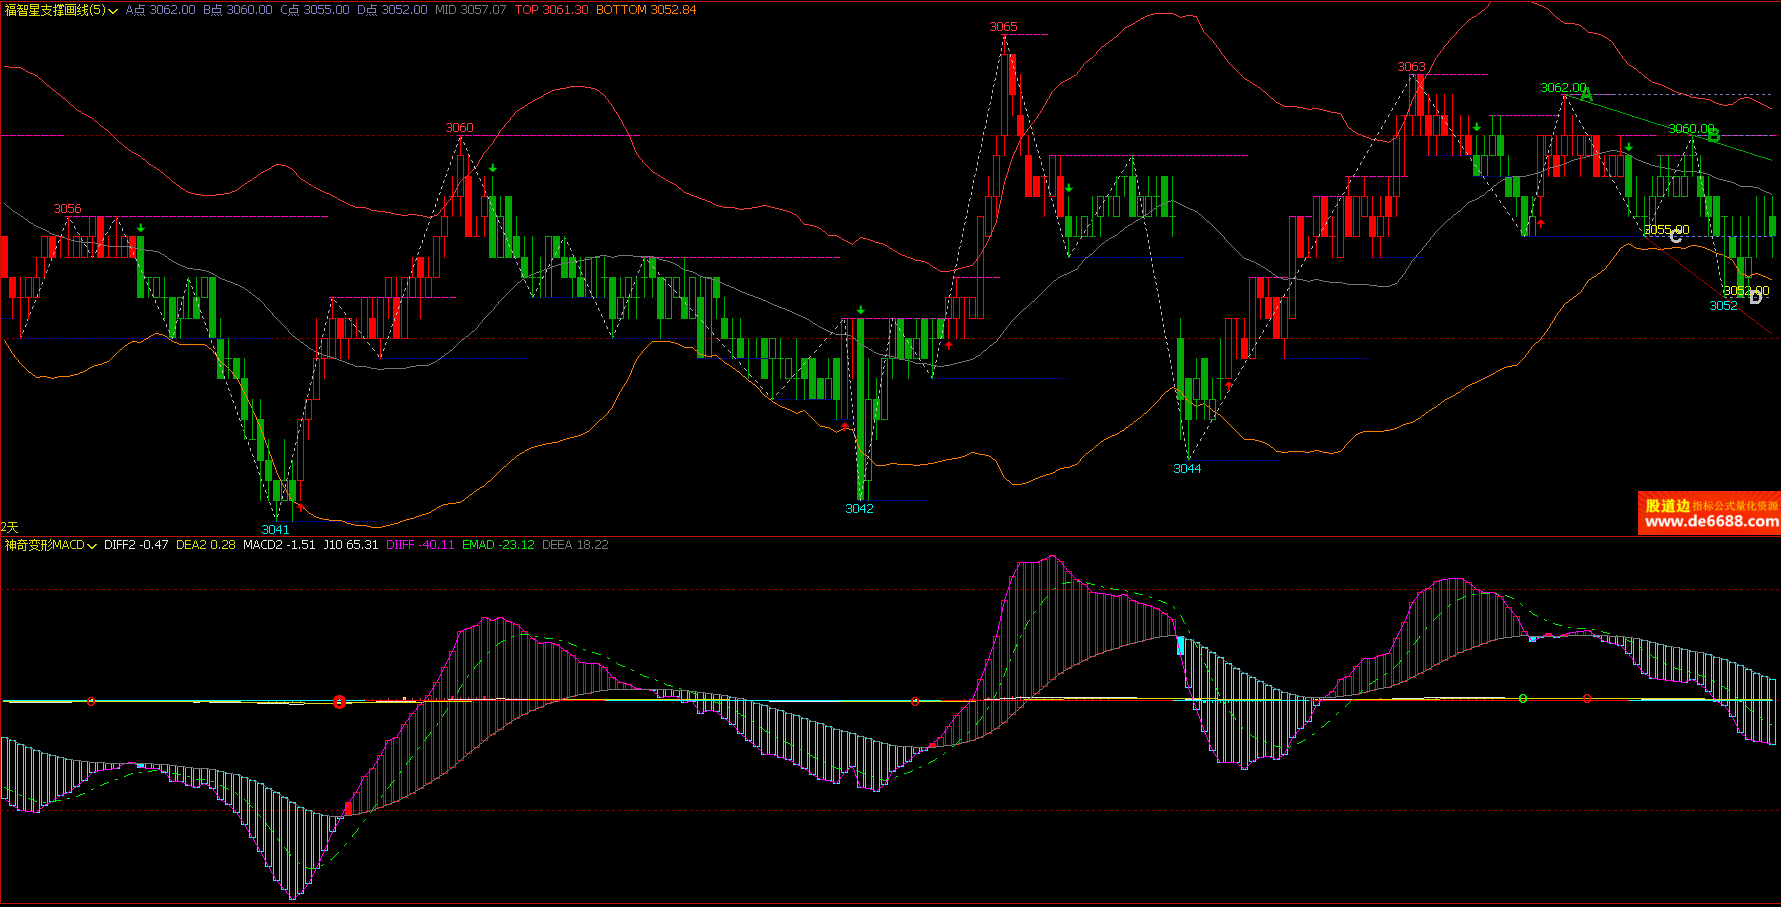Click the 神奇变形MACD indicator name
This screenshot has width=1781, height=907.
click(44, 545)
